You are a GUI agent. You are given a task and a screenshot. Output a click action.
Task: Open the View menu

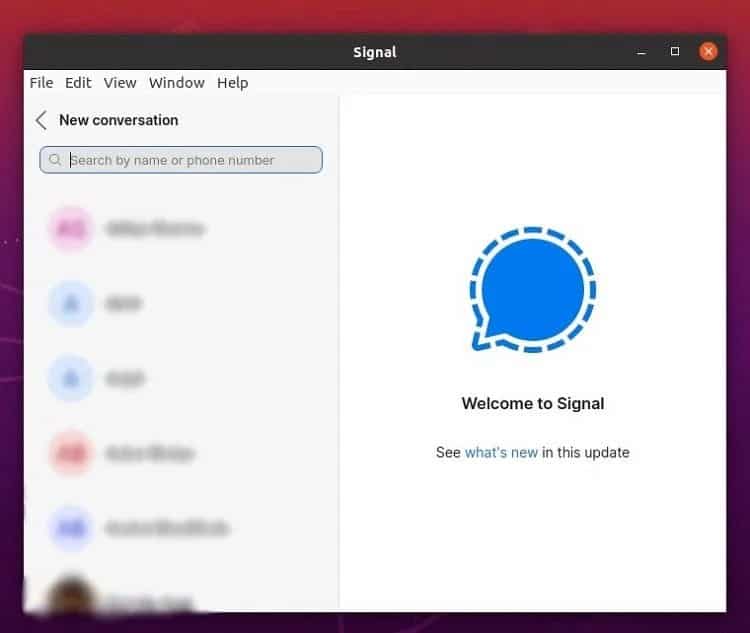(120, 83)
